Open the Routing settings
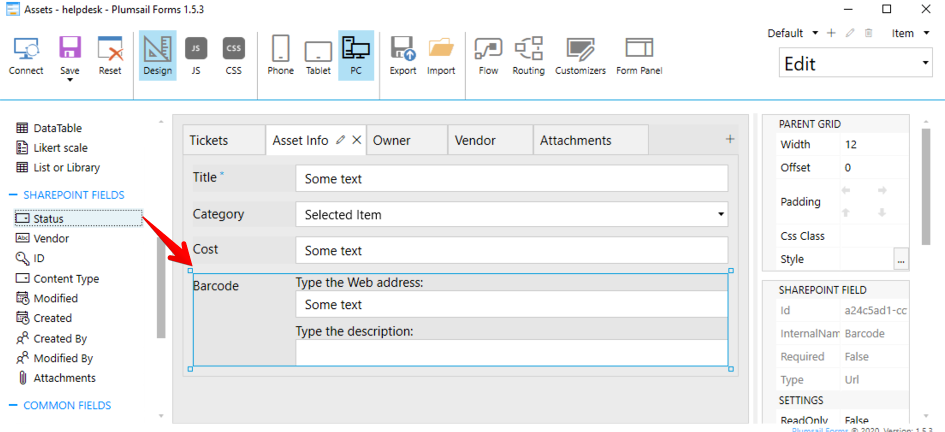 point(529,55)
